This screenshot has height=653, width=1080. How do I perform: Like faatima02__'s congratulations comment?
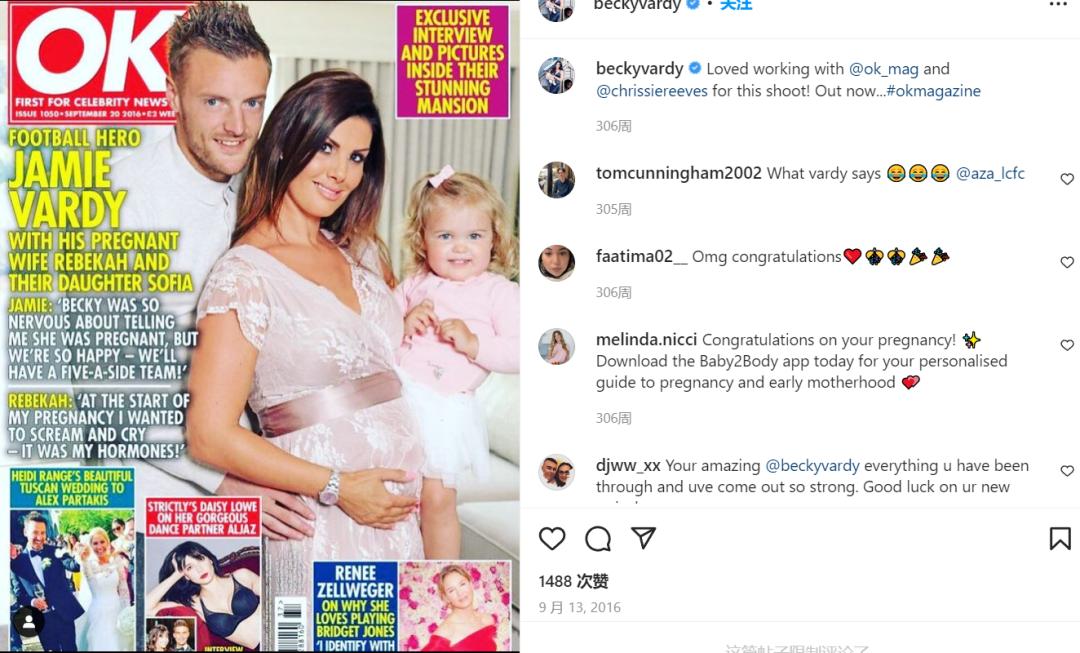pyautogui.click(x=1067, y=262)
